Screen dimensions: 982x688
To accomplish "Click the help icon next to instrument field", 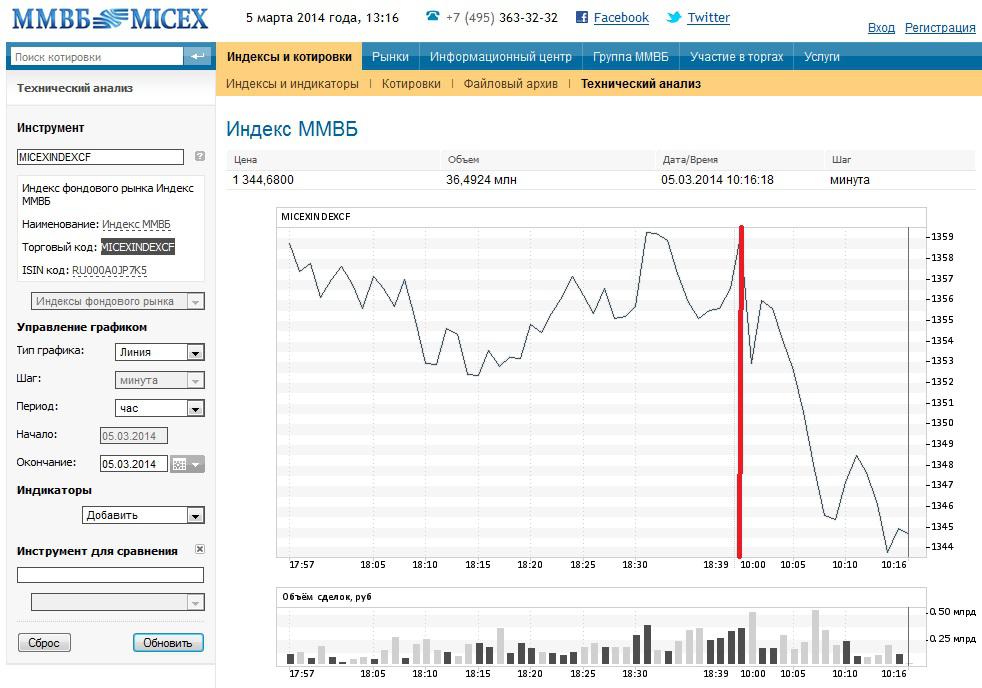I will pos(200,156).
